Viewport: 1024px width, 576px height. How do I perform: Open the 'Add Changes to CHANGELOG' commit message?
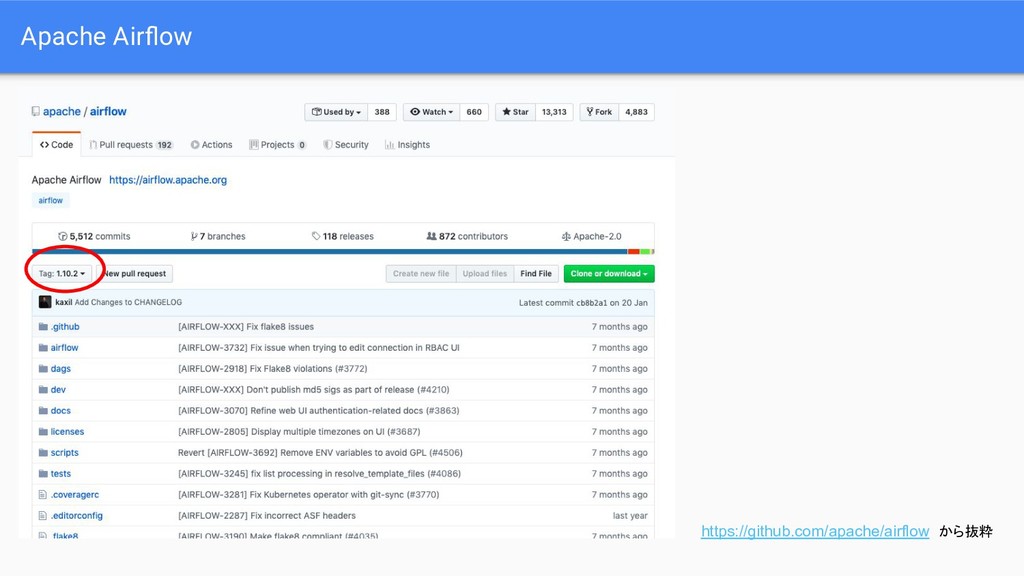click(x=129, y=302)
